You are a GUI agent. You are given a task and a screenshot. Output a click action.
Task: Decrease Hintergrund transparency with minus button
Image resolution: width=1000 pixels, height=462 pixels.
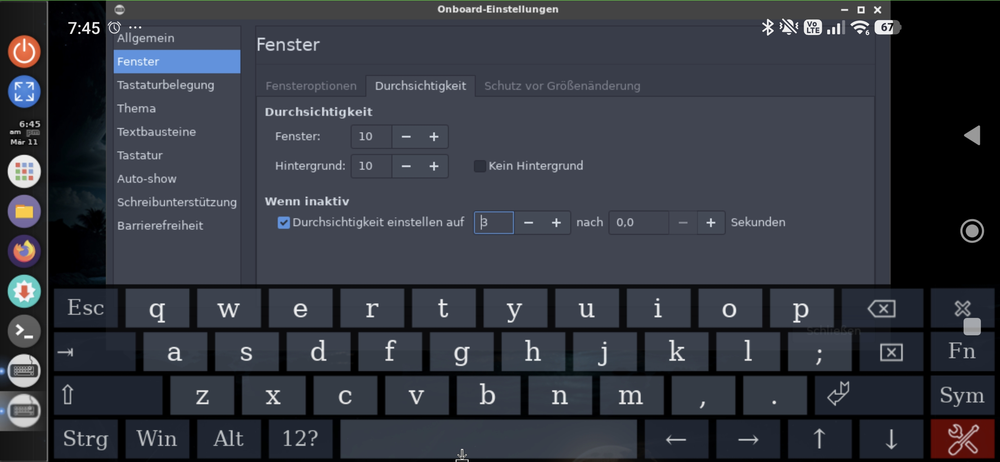[x=407, y=166]
